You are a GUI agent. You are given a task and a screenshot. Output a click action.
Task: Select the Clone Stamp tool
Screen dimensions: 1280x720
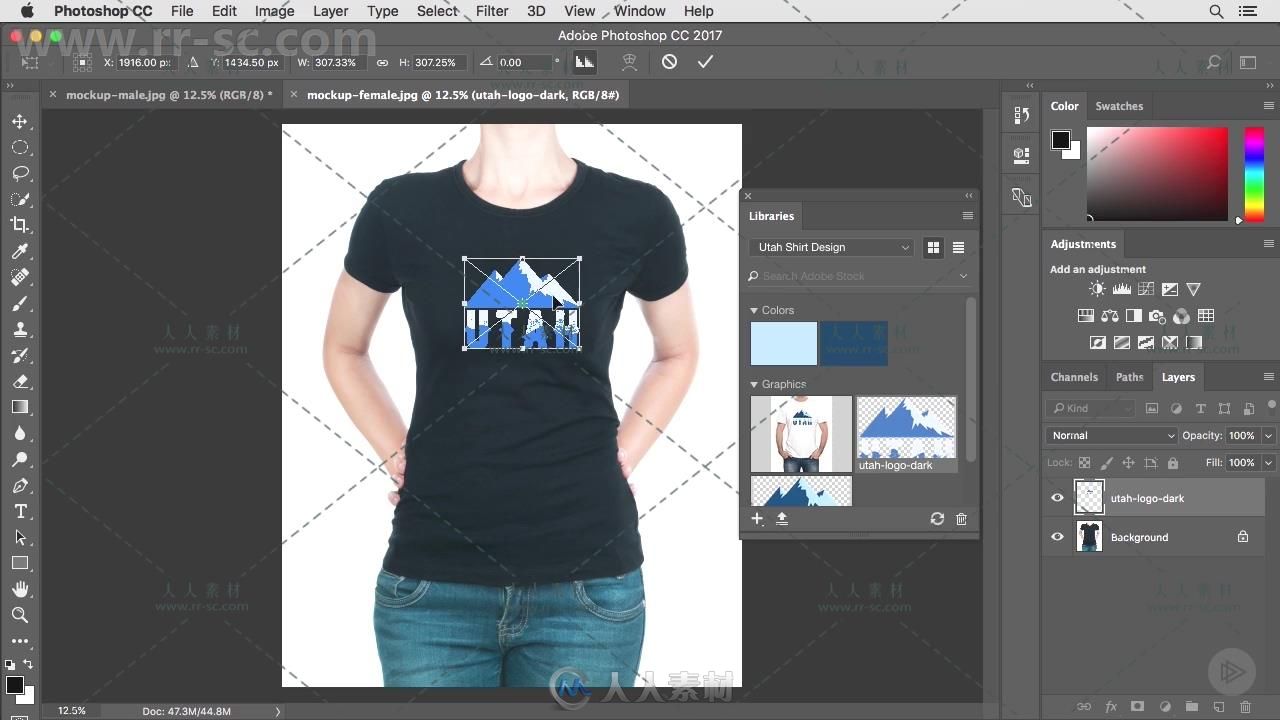(19, 329)
